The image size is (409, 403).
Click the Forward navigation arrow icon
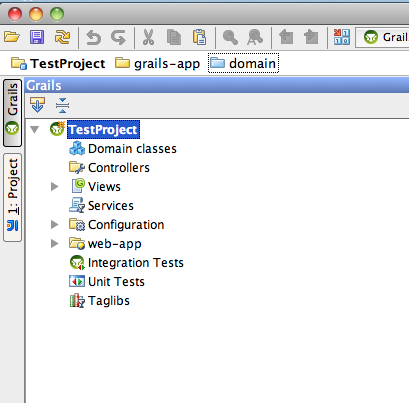(311, 37)
